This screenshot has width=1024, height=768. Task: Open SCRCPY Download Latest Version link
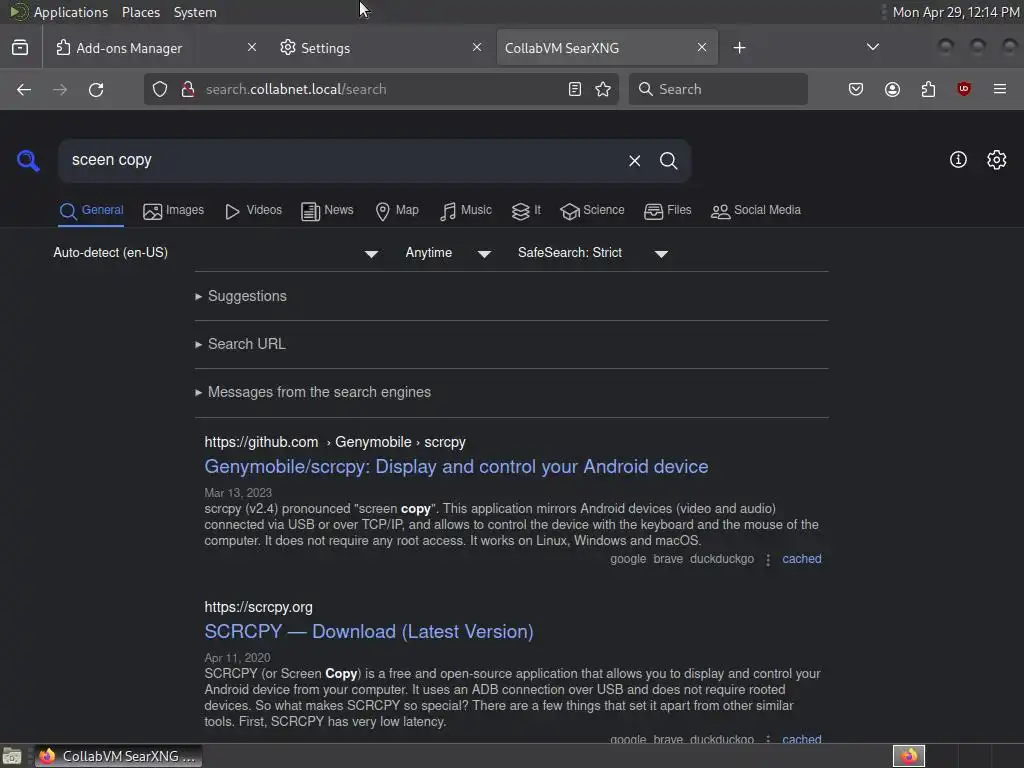coord(368,632)
